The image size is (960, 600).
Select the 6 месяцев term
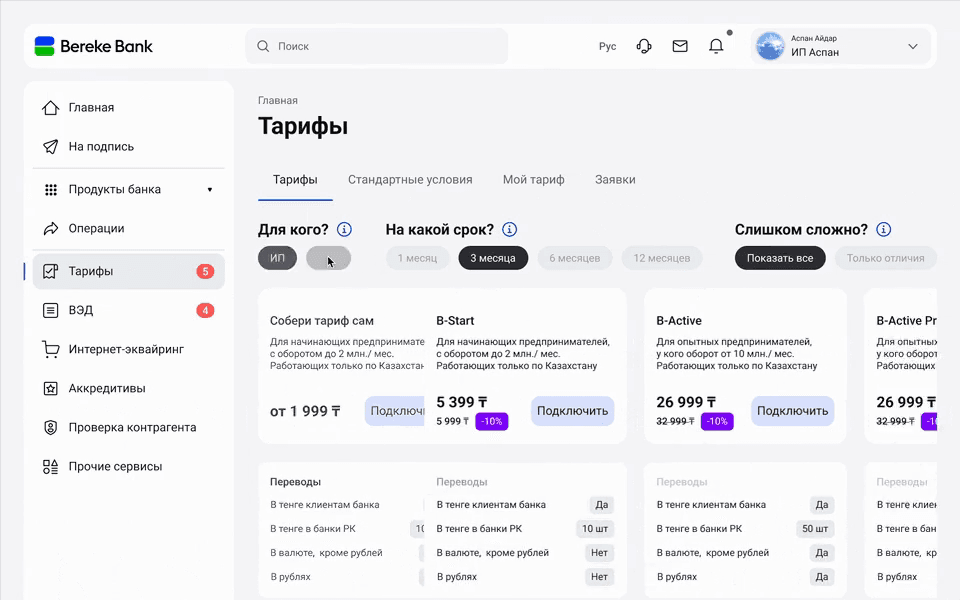[575, 258]
